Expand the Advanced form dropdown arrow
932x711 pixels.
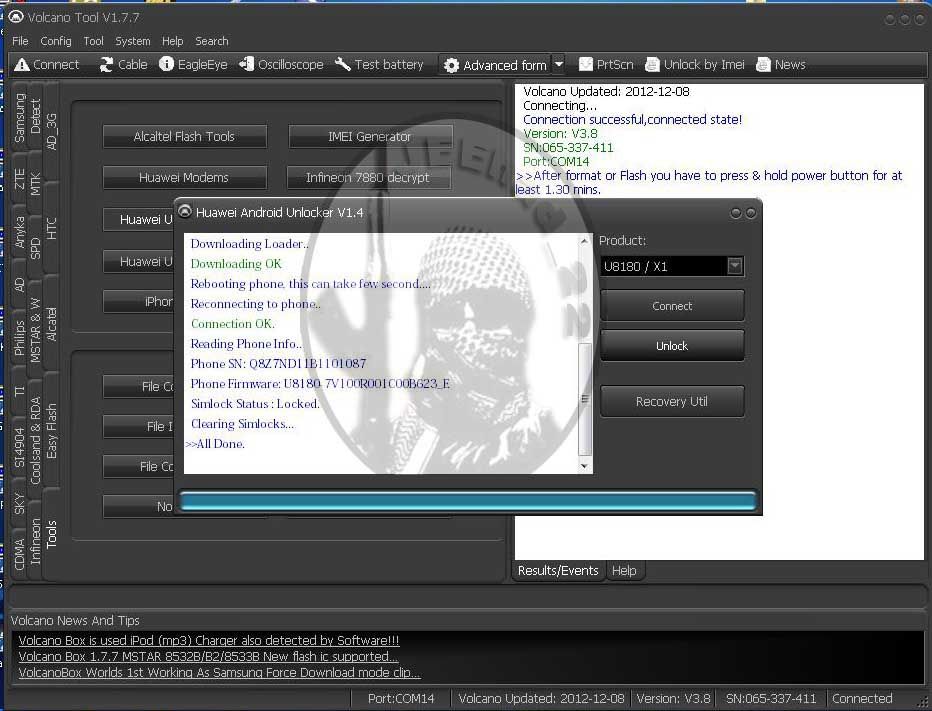[x=559, y=64]
